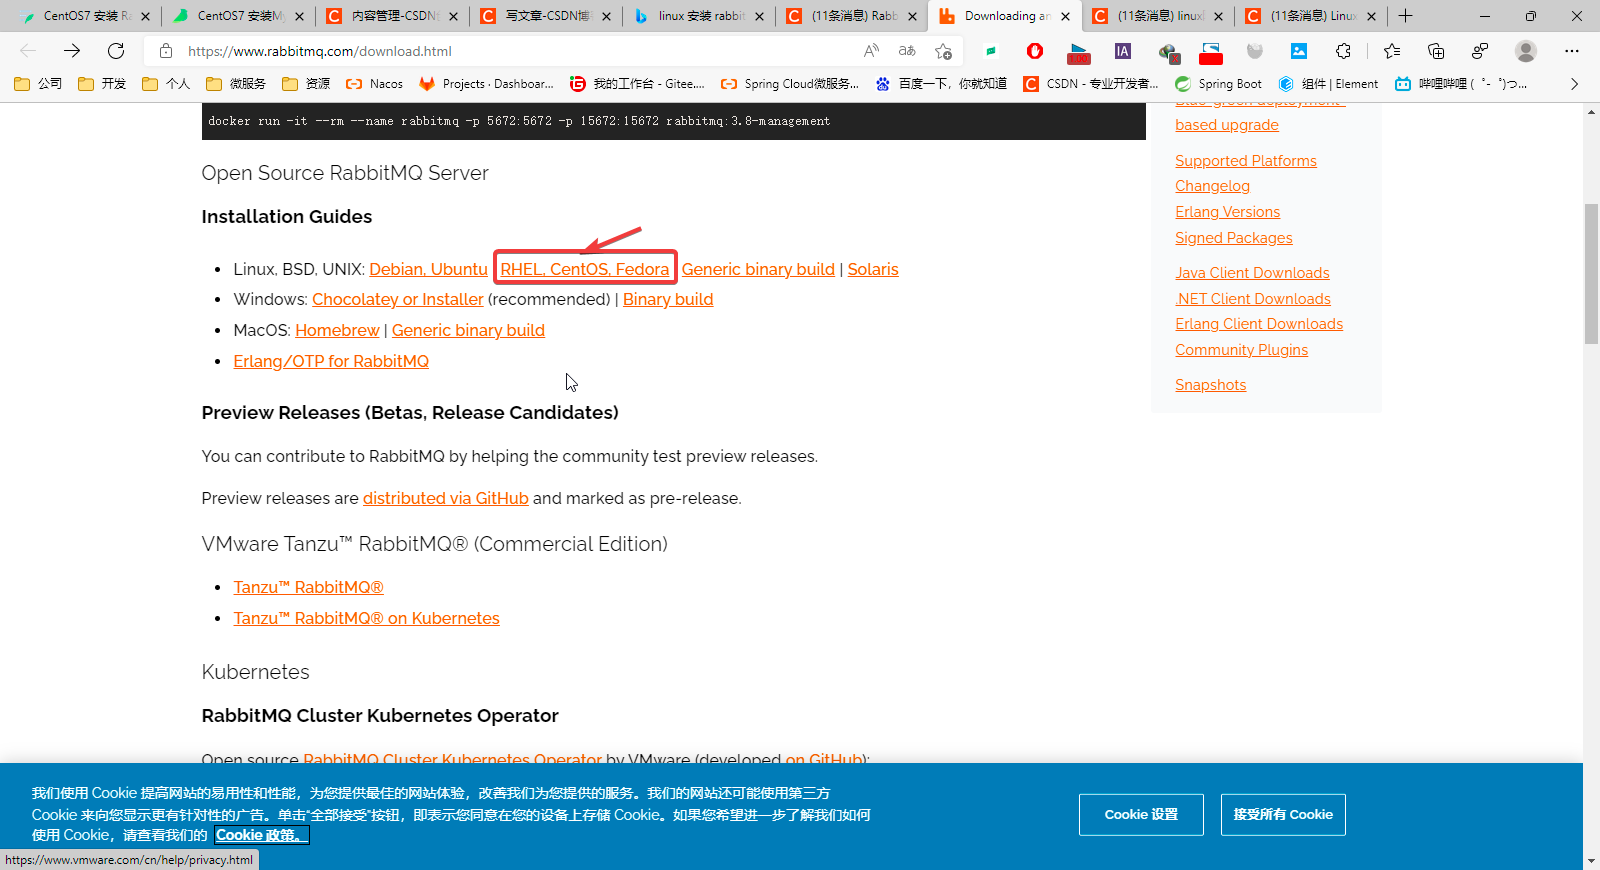Click the 接受所有 Cookie button
1600x870 pixels.
pyautogui.click(x=1283, y=815)
